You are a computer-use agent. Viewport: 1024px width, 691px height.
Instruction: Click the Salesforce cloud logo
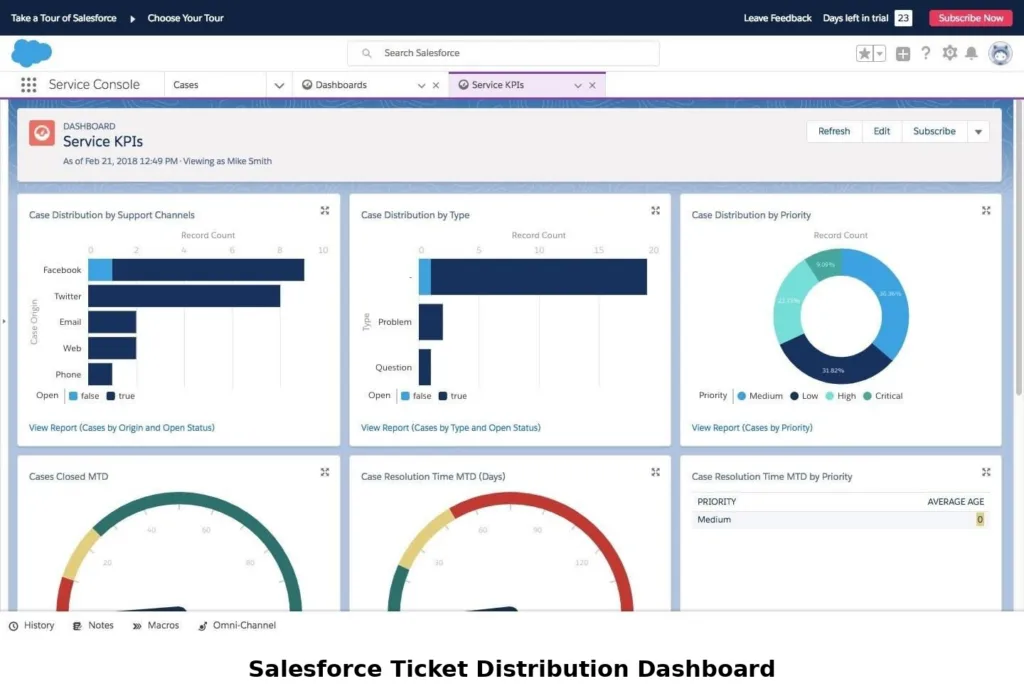click(x=31, y=53)
